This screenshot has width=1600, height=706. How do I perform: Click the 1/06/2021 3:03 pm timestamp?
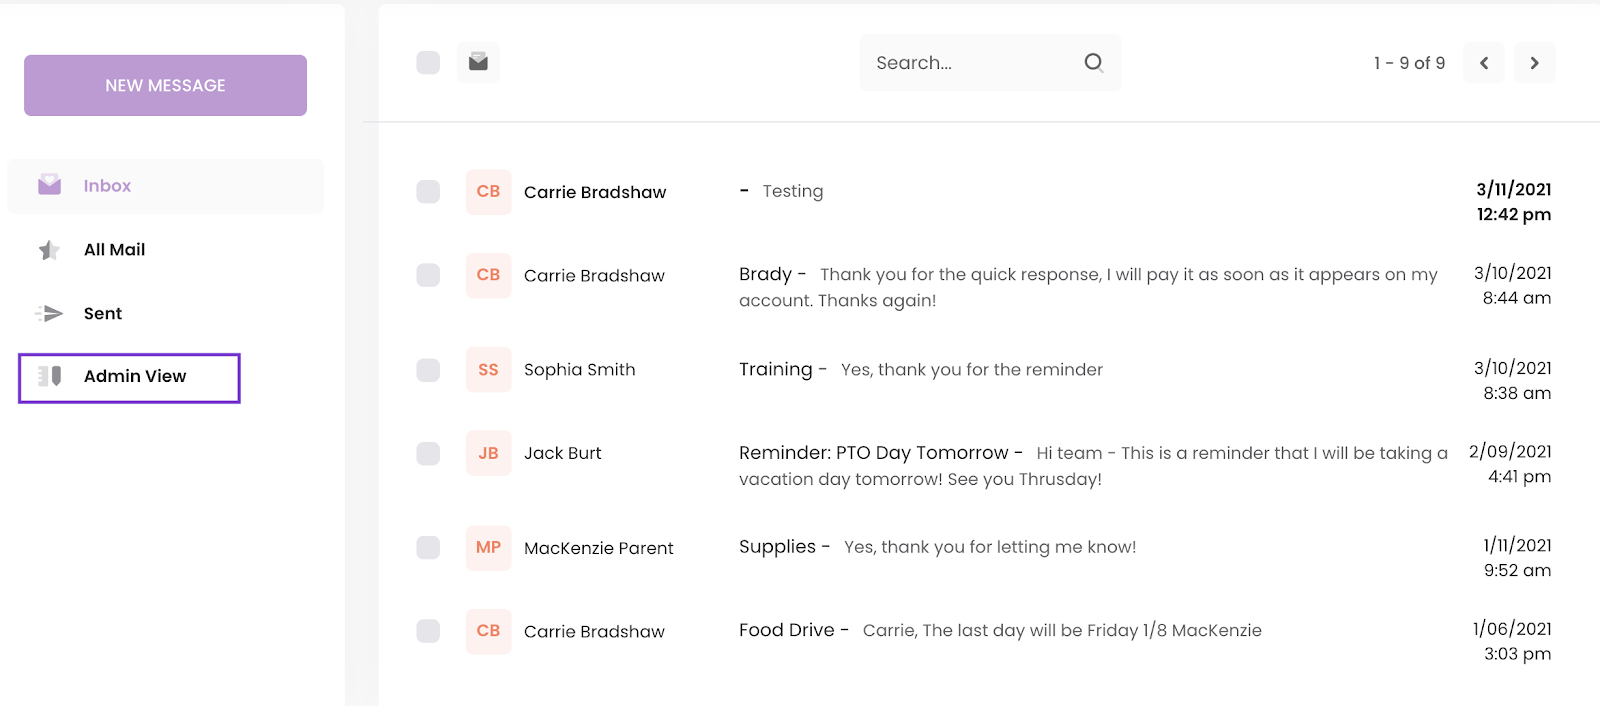pos(1512,642)
